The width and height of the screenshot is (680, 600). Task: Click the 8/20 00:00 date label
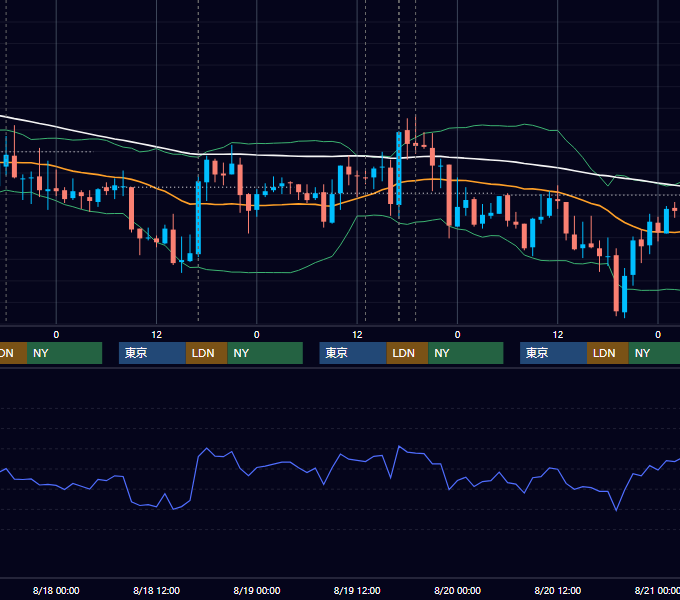458,590
